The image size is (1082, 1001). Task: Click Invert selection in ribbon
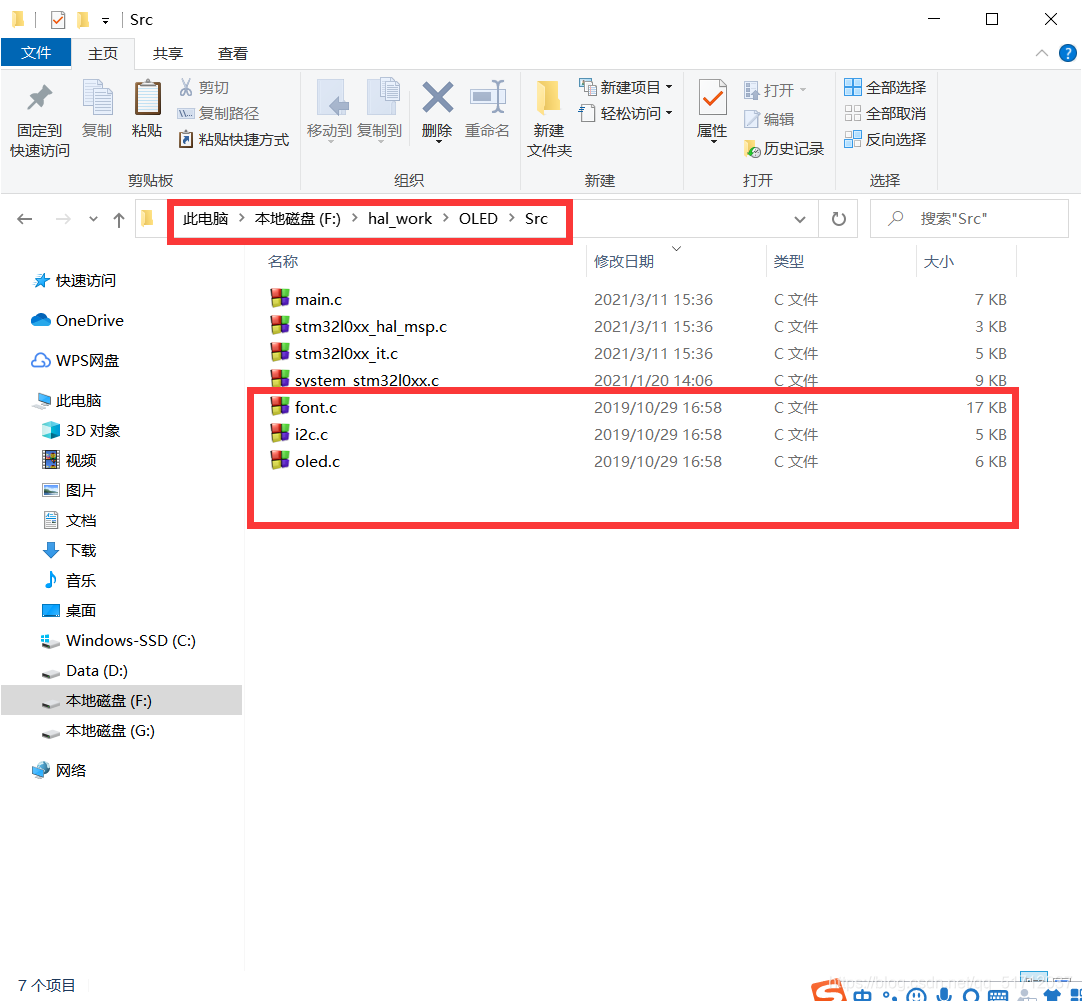coord(885,139)
